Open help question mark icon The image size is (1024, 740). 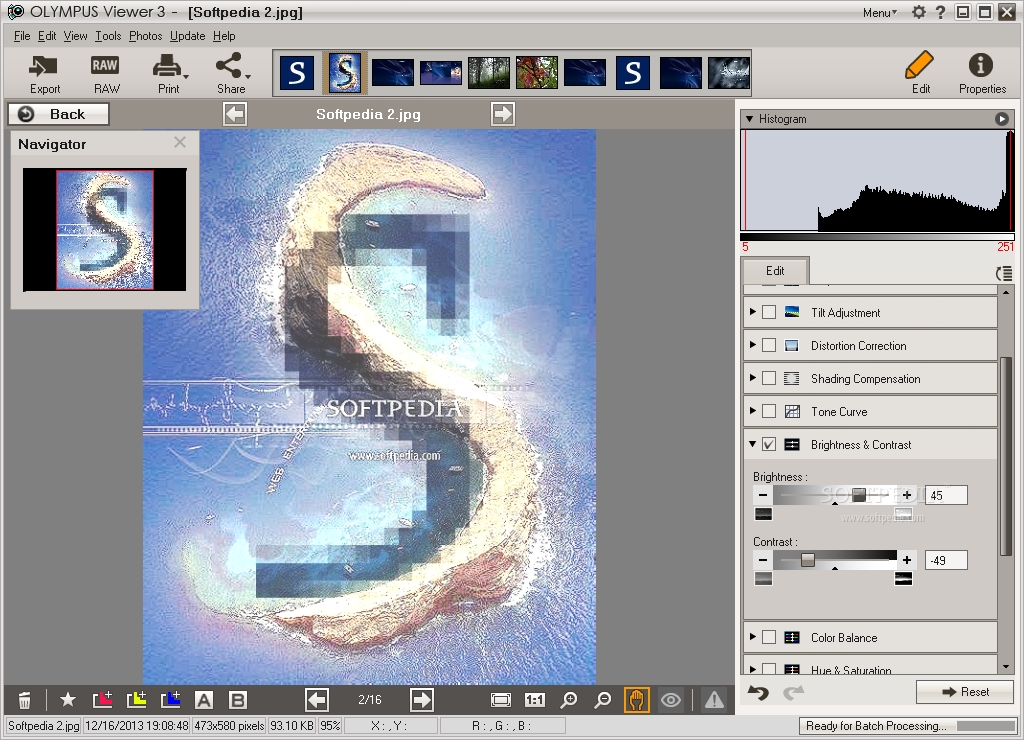click(940, 12)
